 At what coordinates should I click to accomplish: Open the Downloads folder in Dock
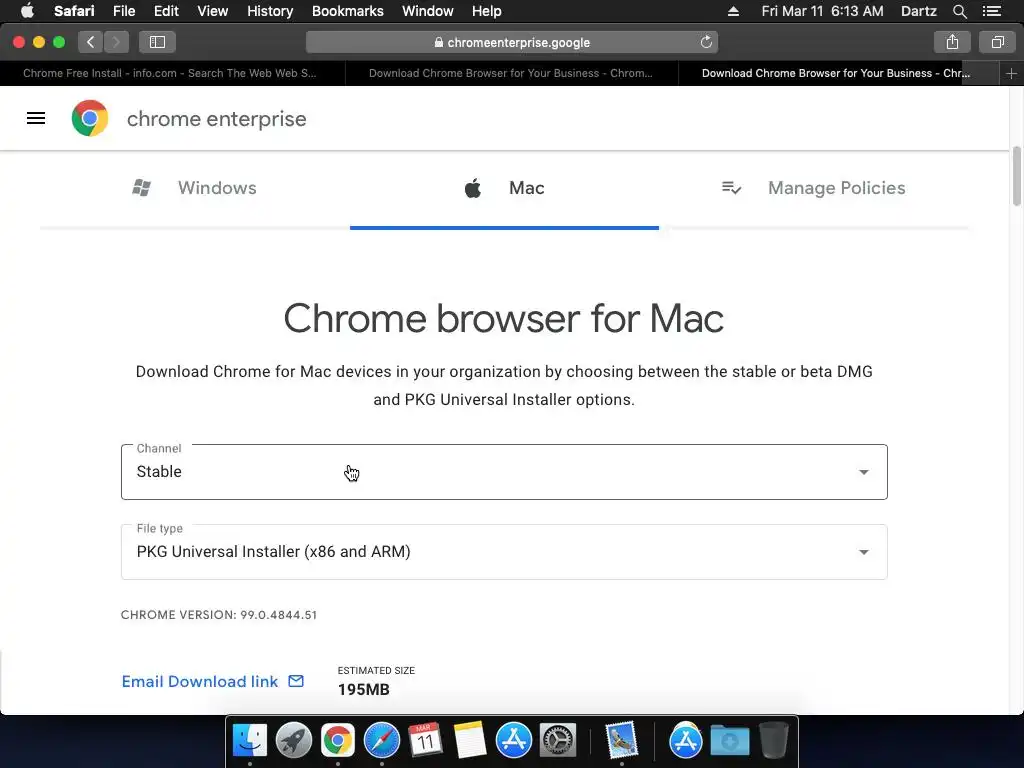[x=729, y=741]
